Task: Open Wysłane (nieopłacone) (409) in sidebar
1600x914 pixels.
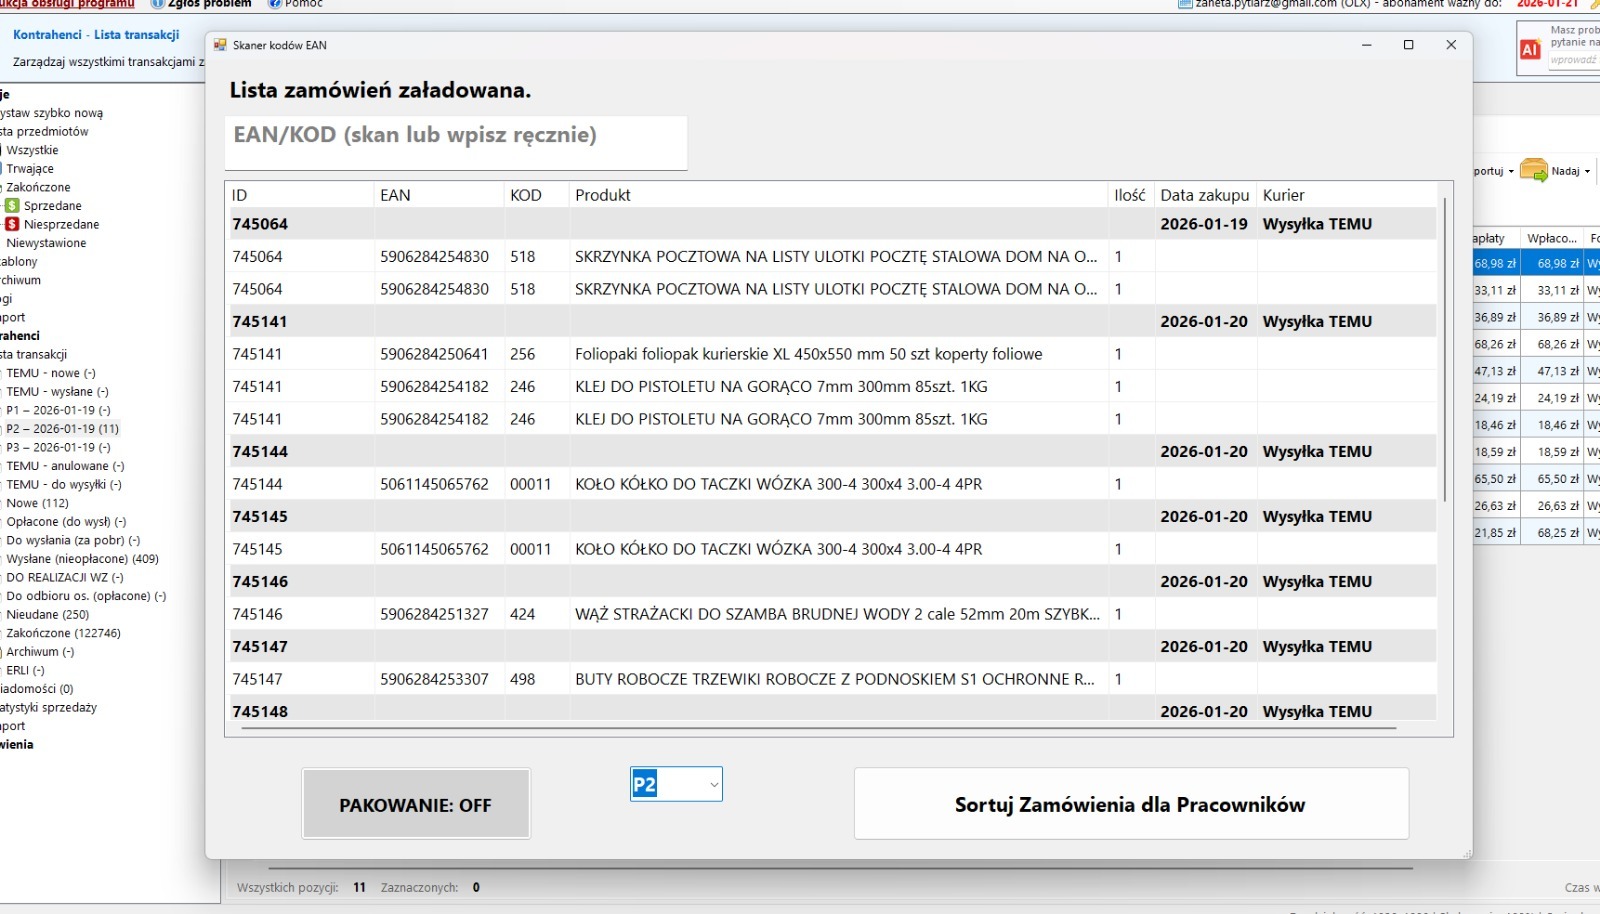Action: click(x=82, y=559)
